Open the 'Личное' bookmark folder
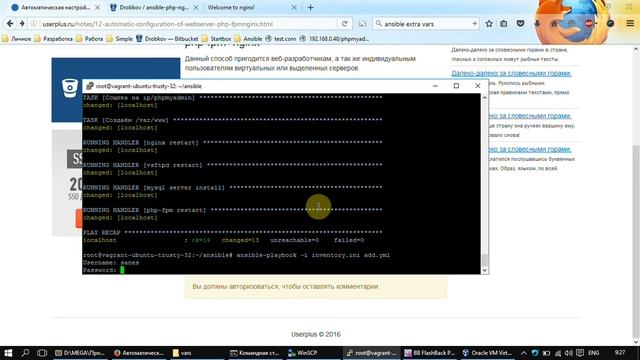The height and width of the screenshot is (360, 640). (17, 39)
